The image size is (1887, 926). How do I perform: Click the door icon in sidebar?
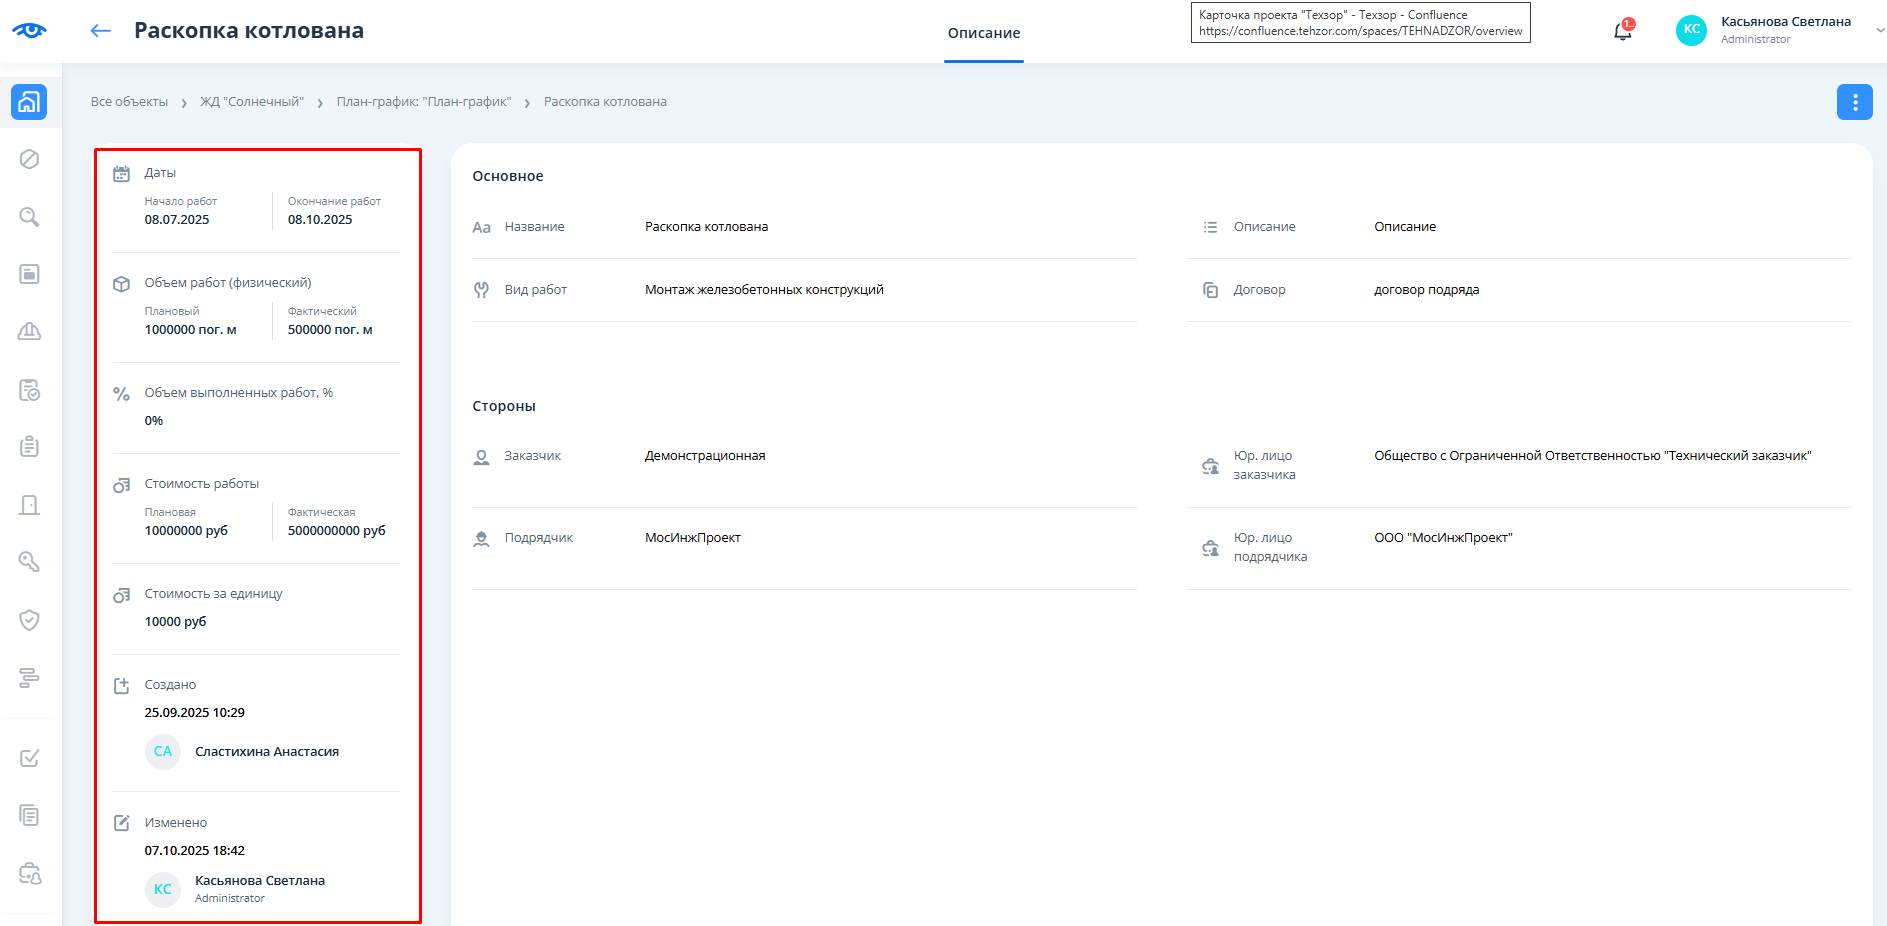click(x=30, y=505)
